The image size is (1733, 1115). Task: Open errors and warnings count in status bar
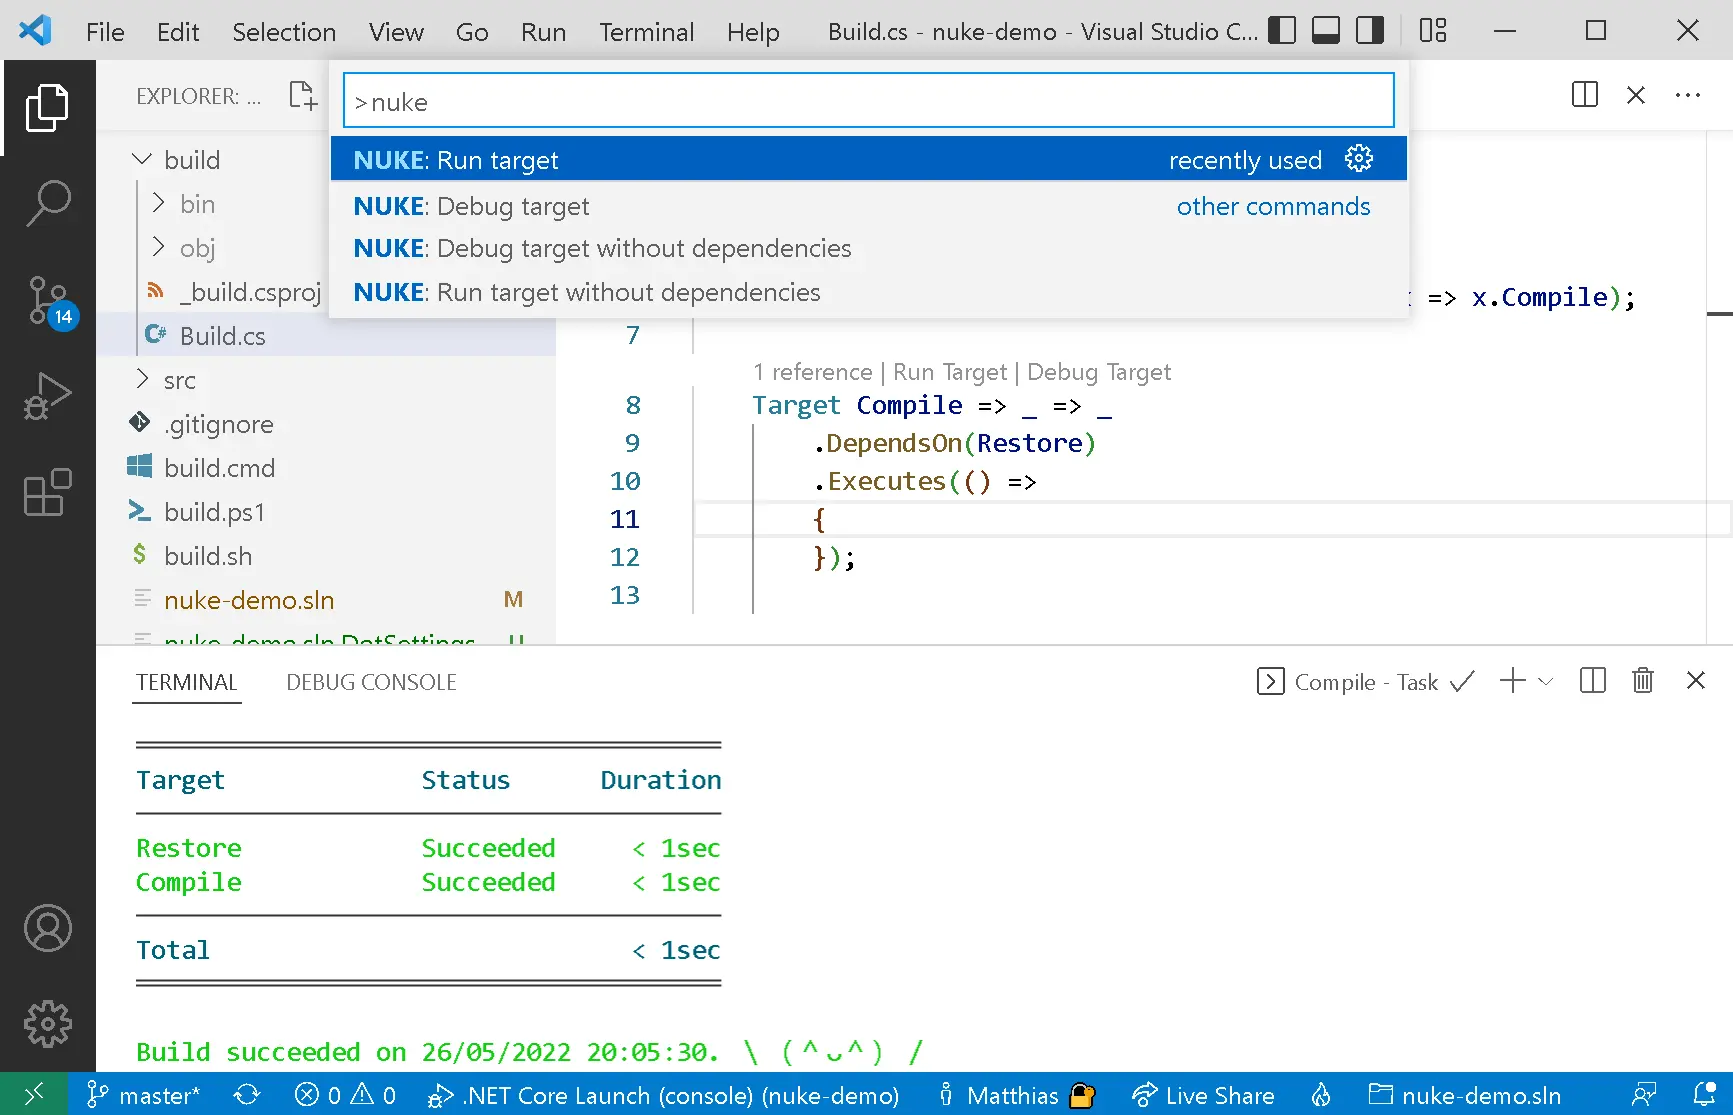click(x=346, y=1095)
